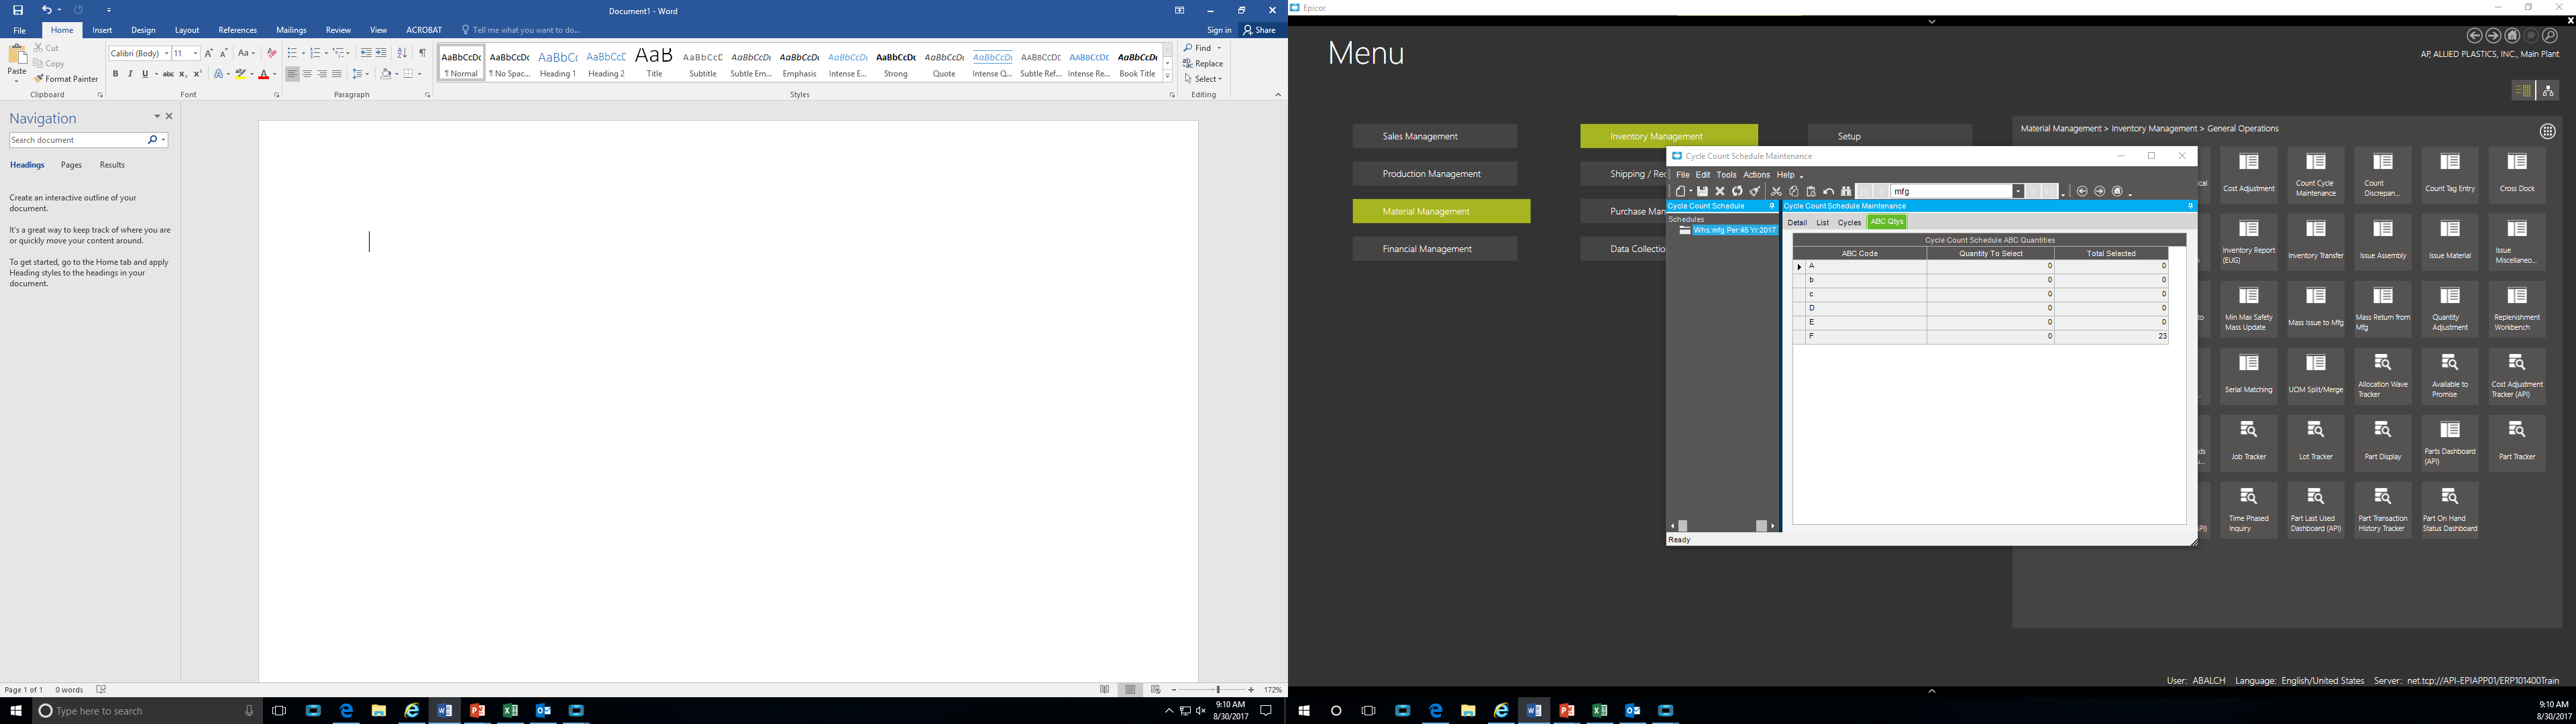The width and height of the screenshot is (2576, 724).
Task: Click the Save icon in Word's title bar
Action: pos(17,10)
